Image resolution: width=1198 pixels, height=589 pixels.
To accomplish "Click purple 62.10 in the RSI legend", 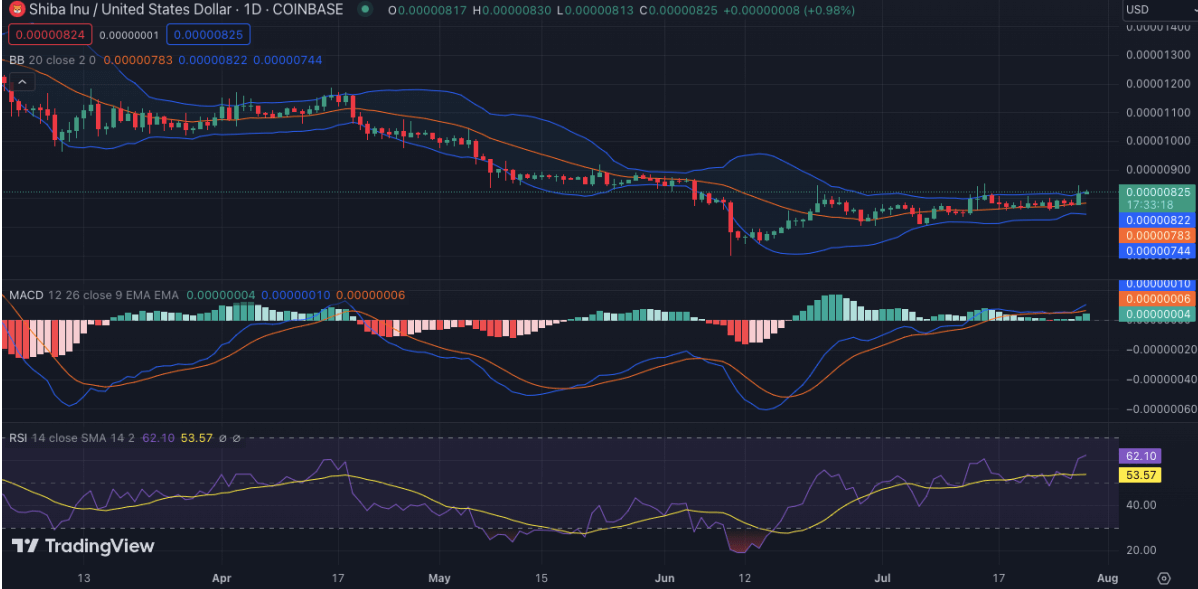I will pyautogui.click(x=158, y=438).
